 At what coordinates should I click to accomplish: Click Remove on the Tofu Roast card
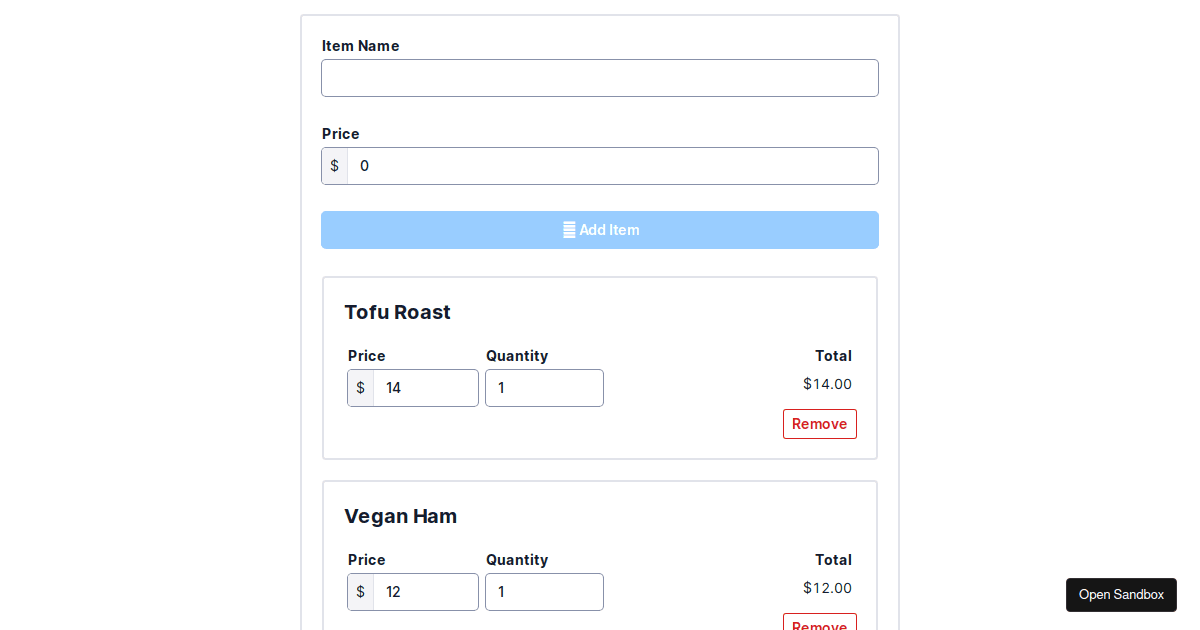(820, 424)
